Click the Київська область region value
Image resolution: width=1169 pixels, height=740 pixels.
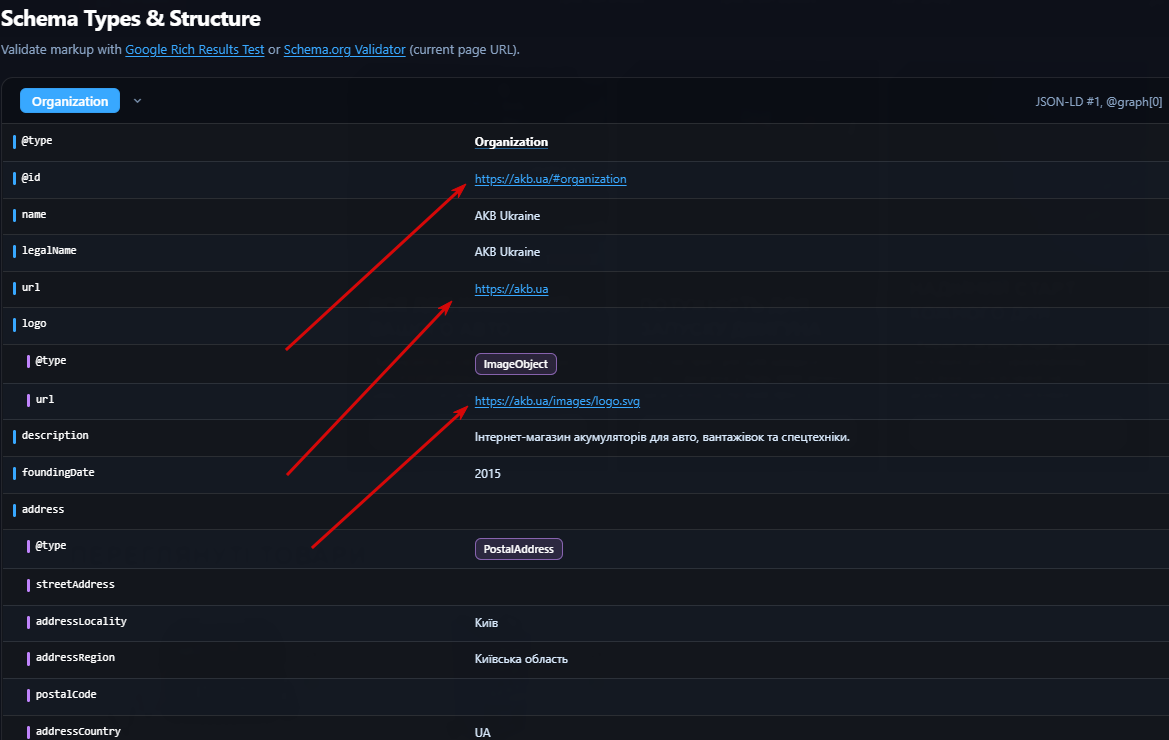point(521,659)
